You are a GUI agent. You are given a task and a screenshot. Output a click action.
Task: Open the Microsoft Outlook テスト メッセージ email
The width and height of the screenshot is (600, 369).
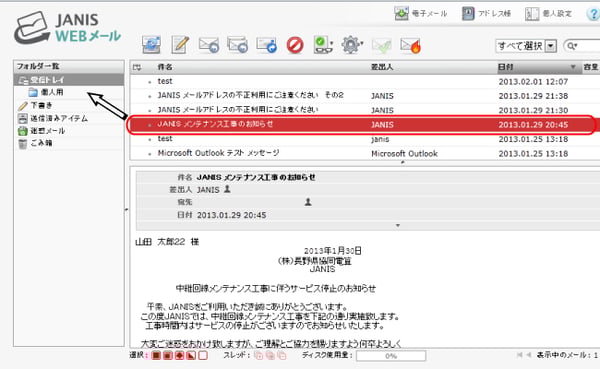218,153
